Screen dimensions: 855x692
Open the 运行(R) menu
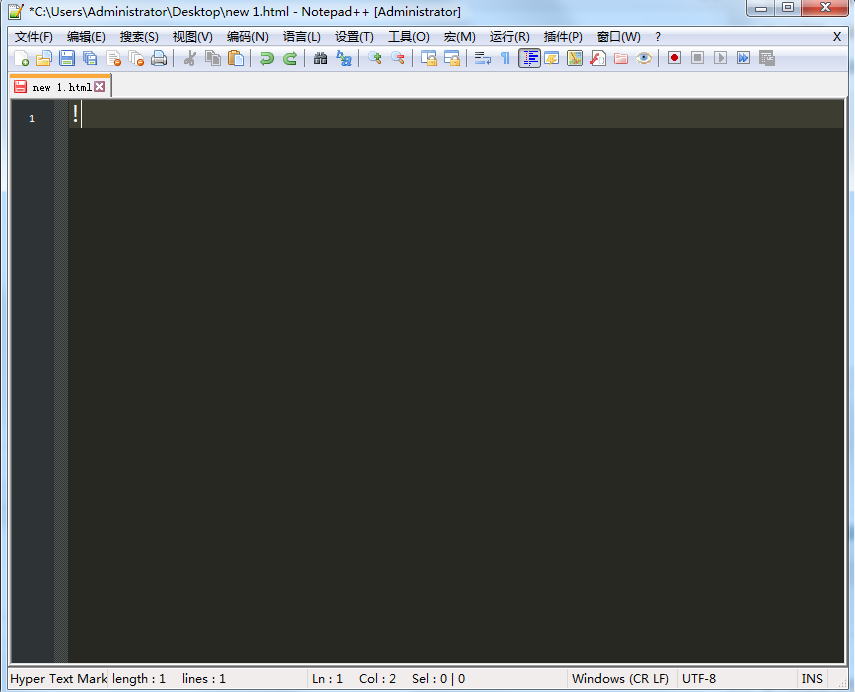click(x=509, y=37)
